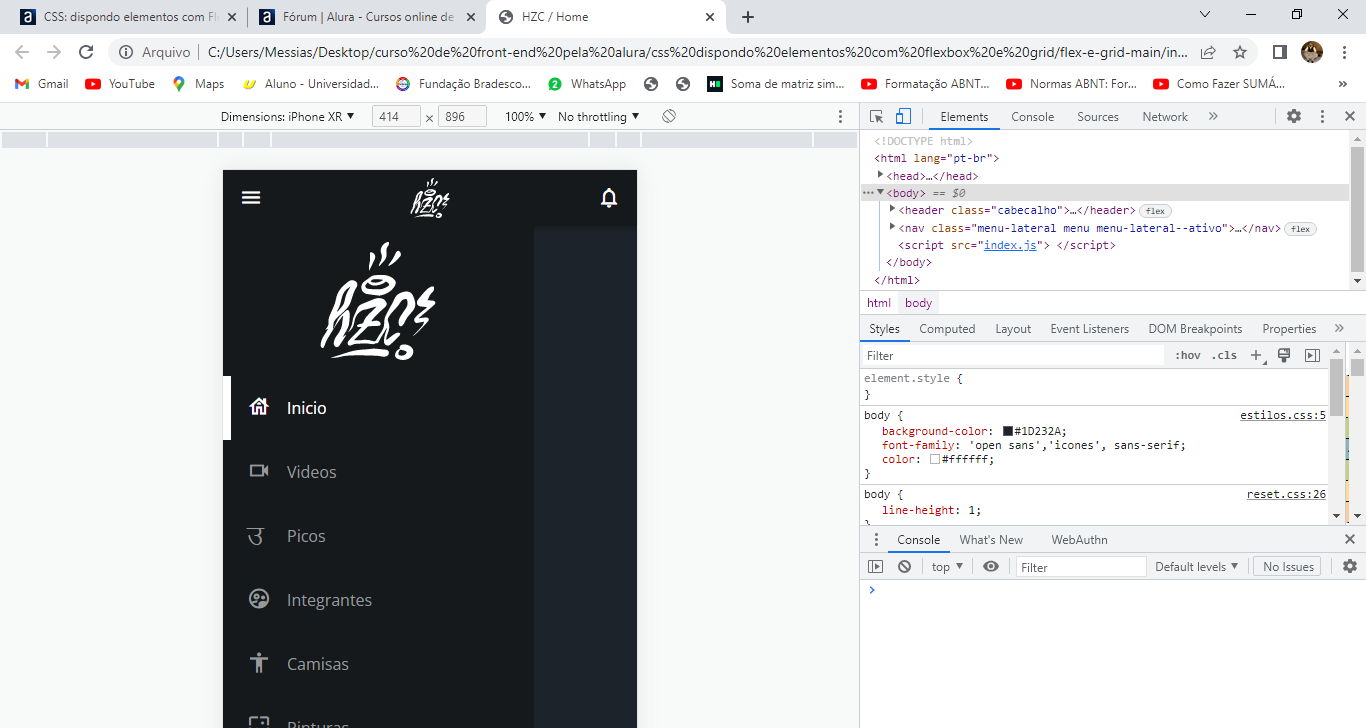Screen dimensions: 1366x728
Task: Toggle element state with :hov
Action: (1188, 355)
